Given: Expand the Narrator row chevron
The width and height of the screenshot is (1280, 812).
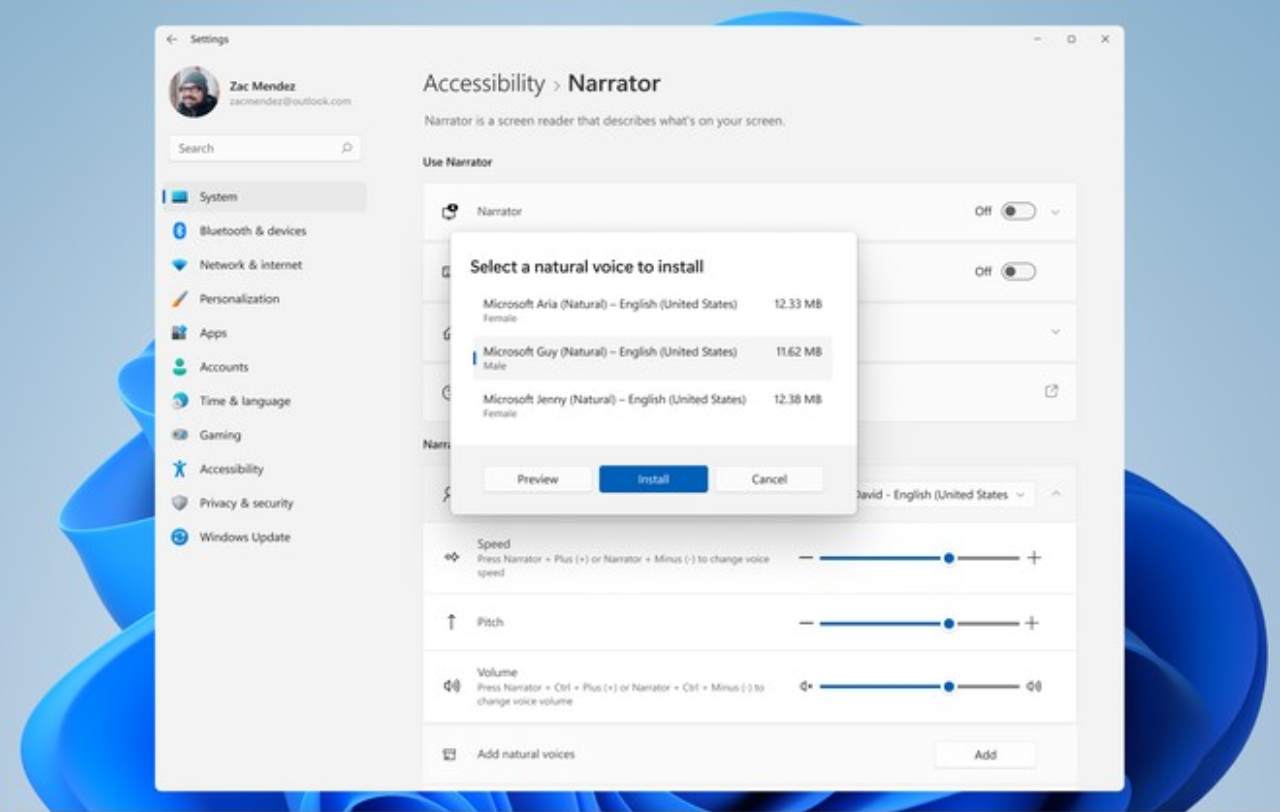Looking at the screenshot, I should tap(1055, 212).
